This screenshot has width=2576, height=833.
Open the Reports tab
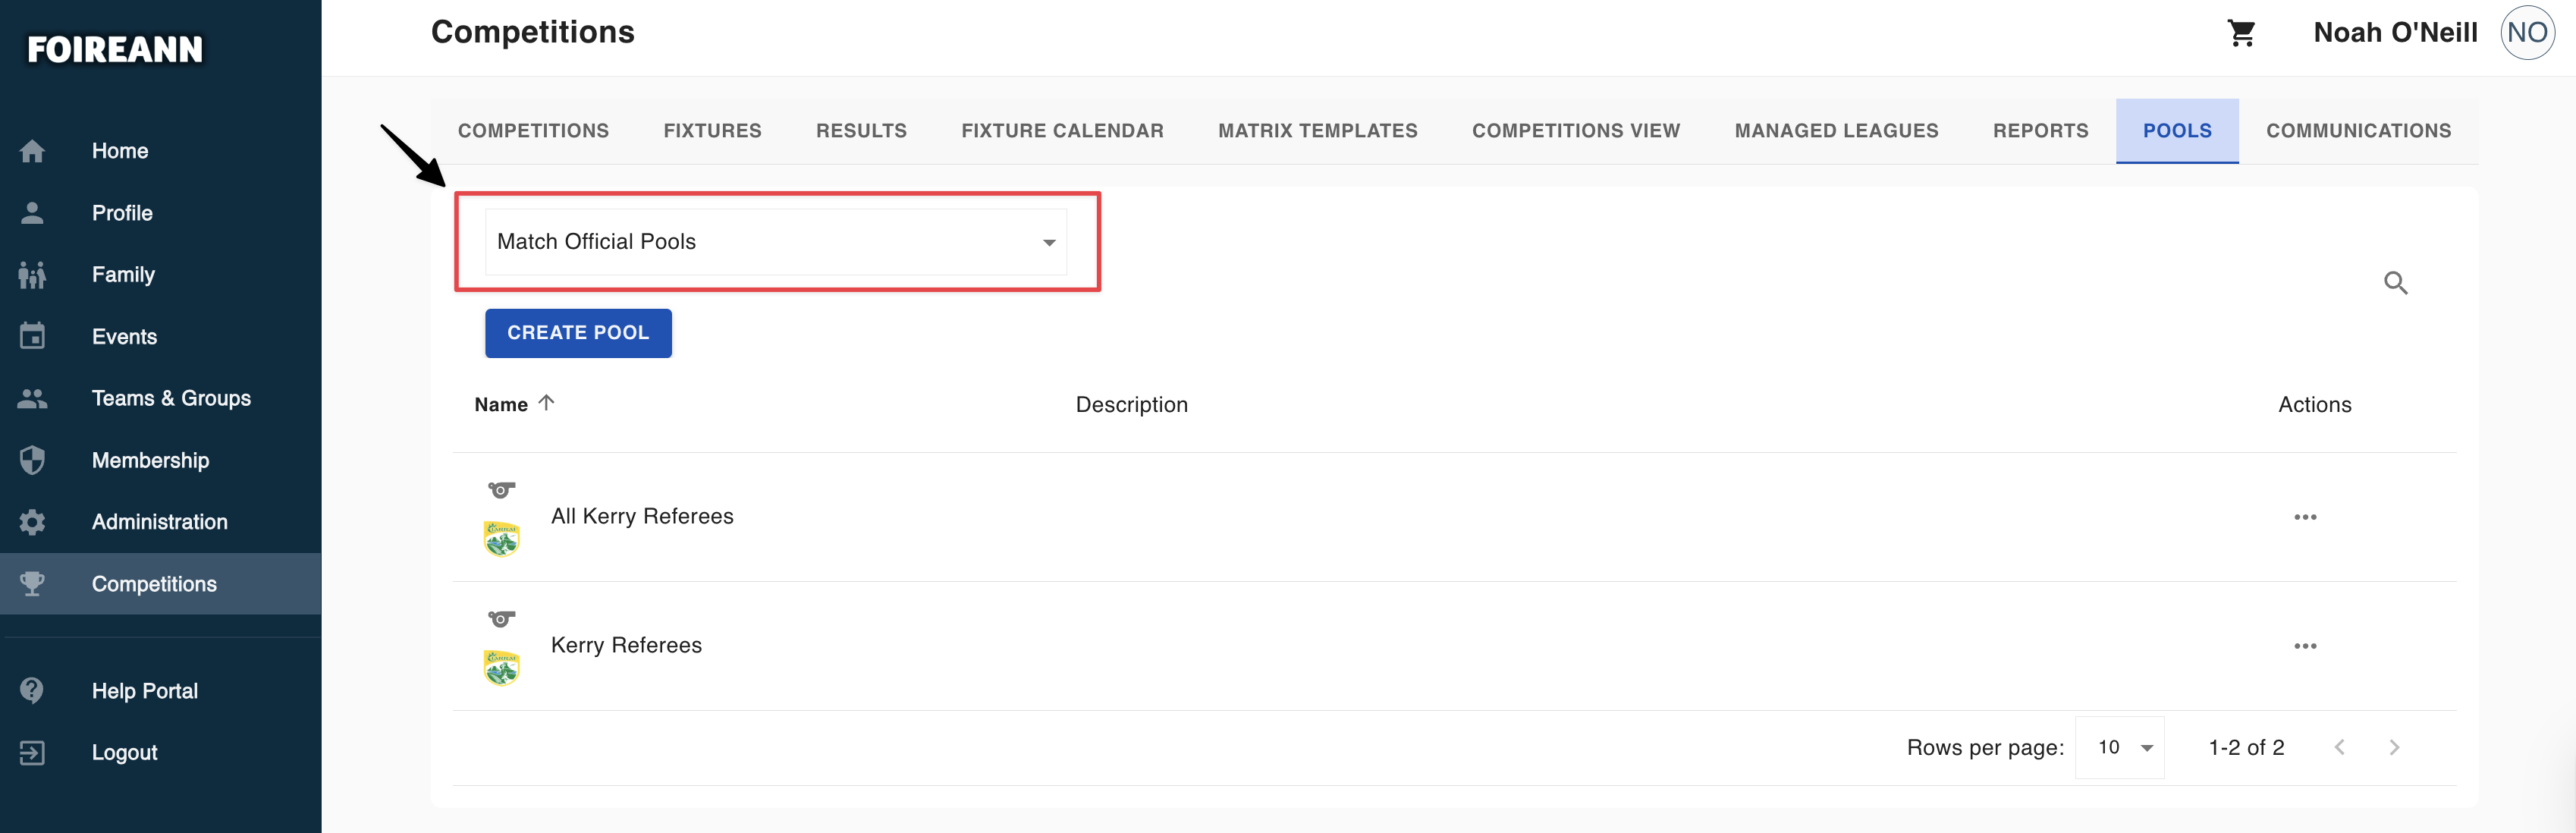[2040, 131]
